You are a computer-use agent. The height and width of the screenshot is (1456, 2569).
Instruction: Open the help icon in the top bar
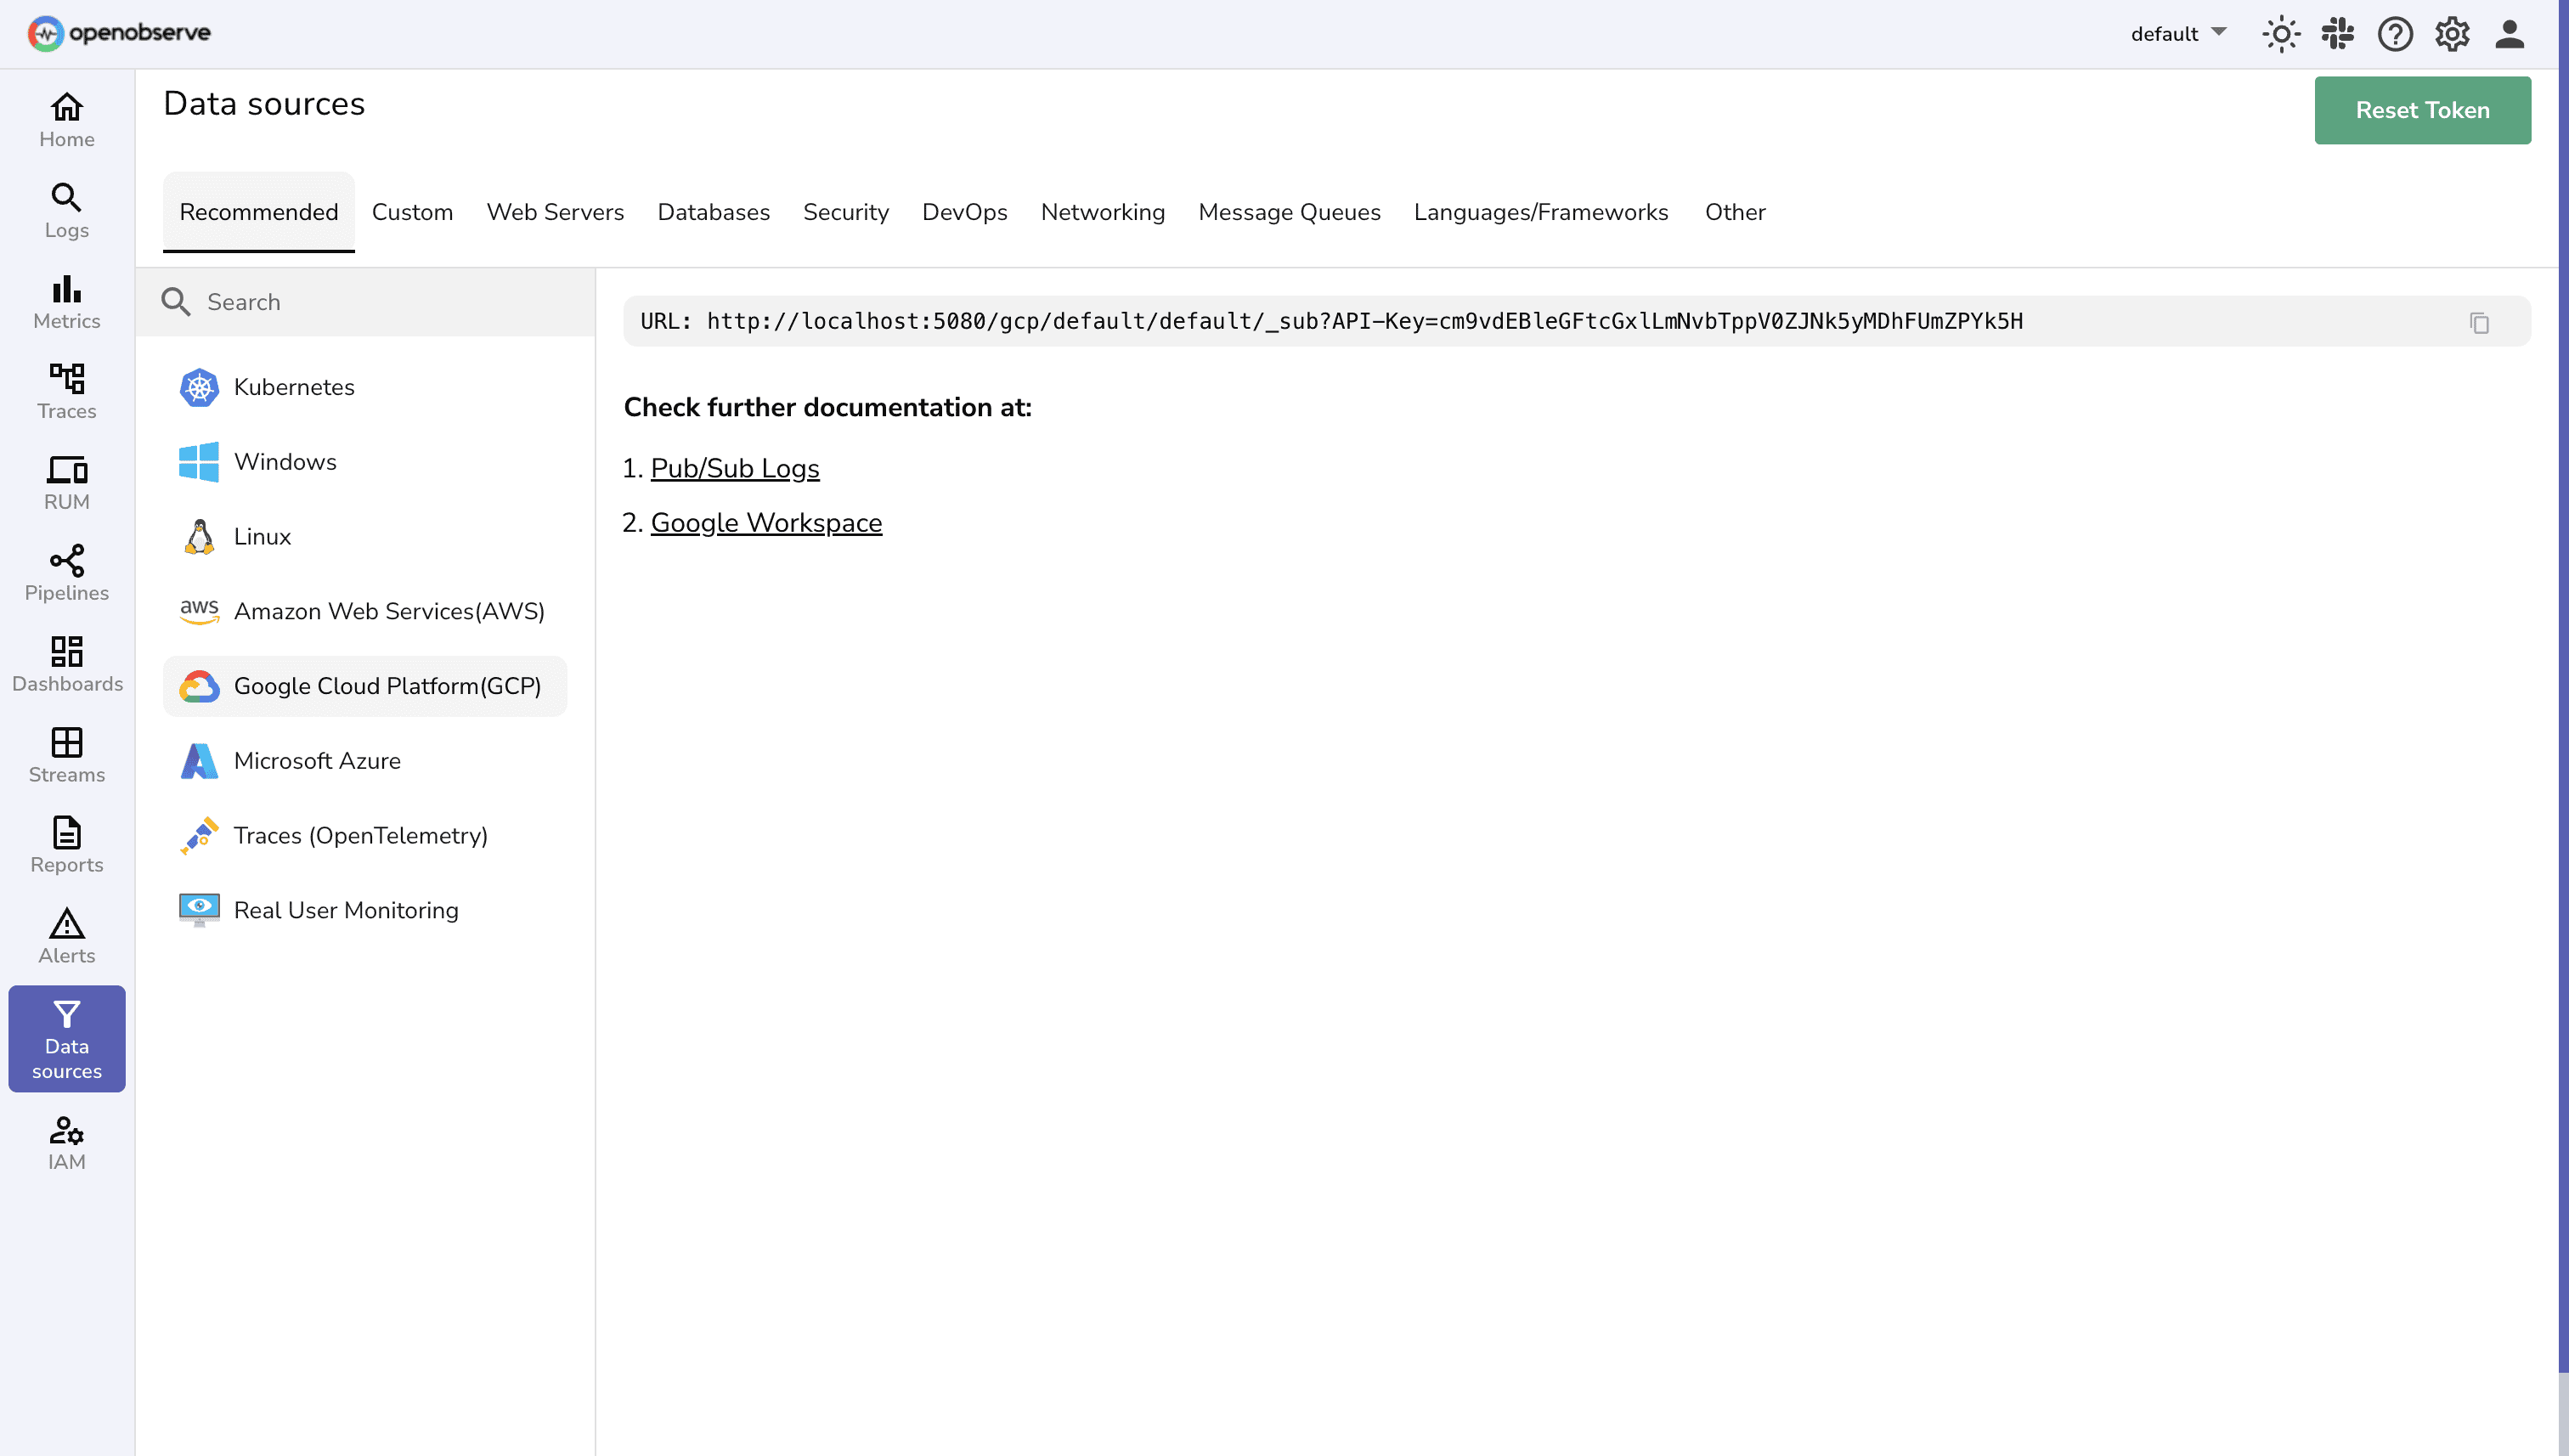click(x=2395, y=33)
